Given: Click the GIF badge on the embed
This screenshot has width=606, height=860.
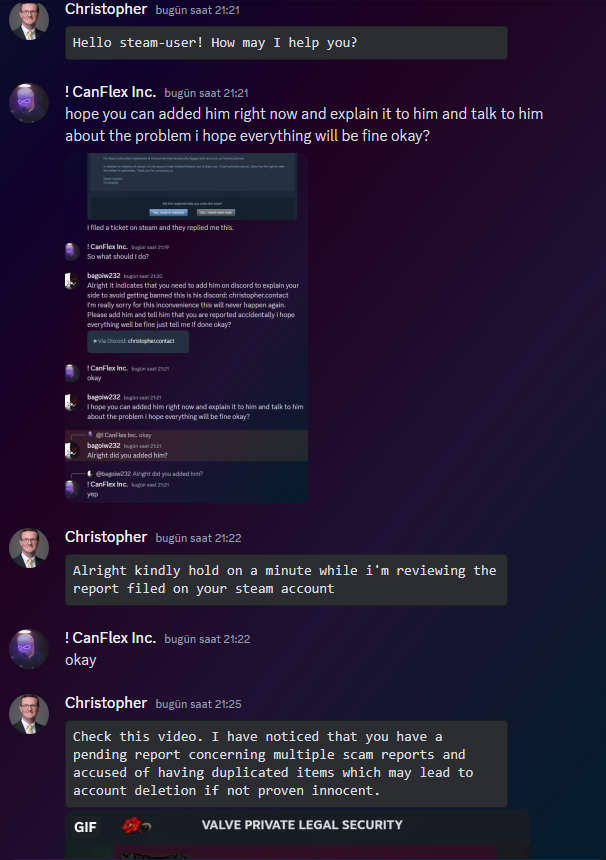Looking at the screenshot, I should click(85, 827).
